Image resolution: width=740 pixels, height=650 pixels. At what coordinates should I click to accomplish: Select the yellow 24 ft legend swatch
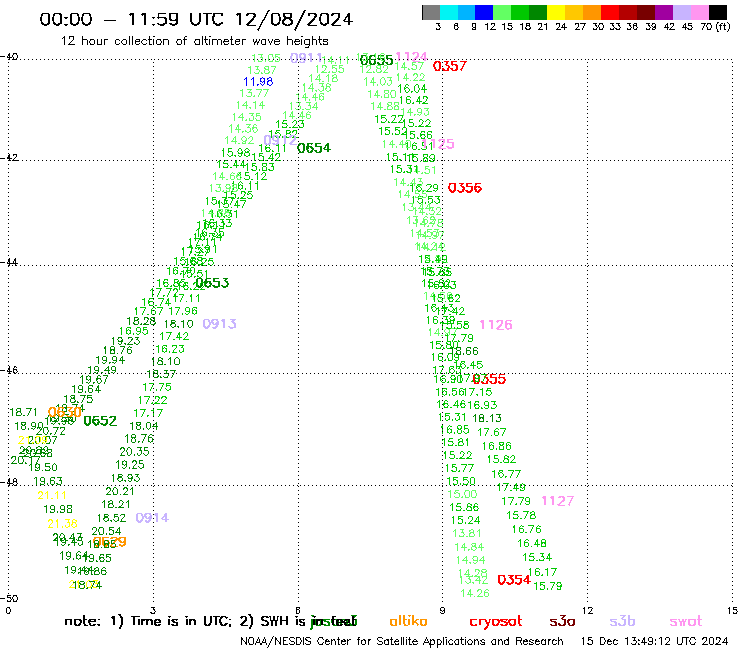point(556,12)
